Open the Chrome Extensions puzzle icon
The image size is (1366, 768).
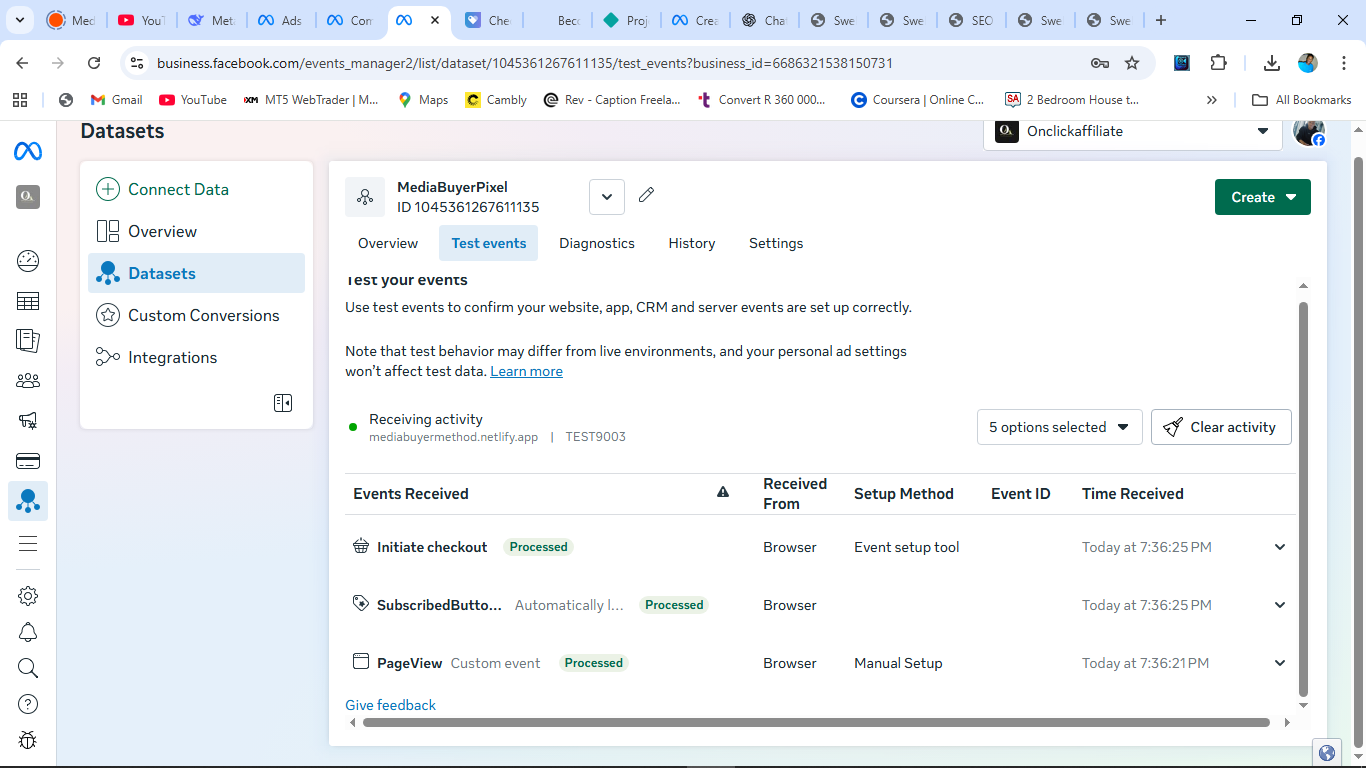tap(1218, 63)
